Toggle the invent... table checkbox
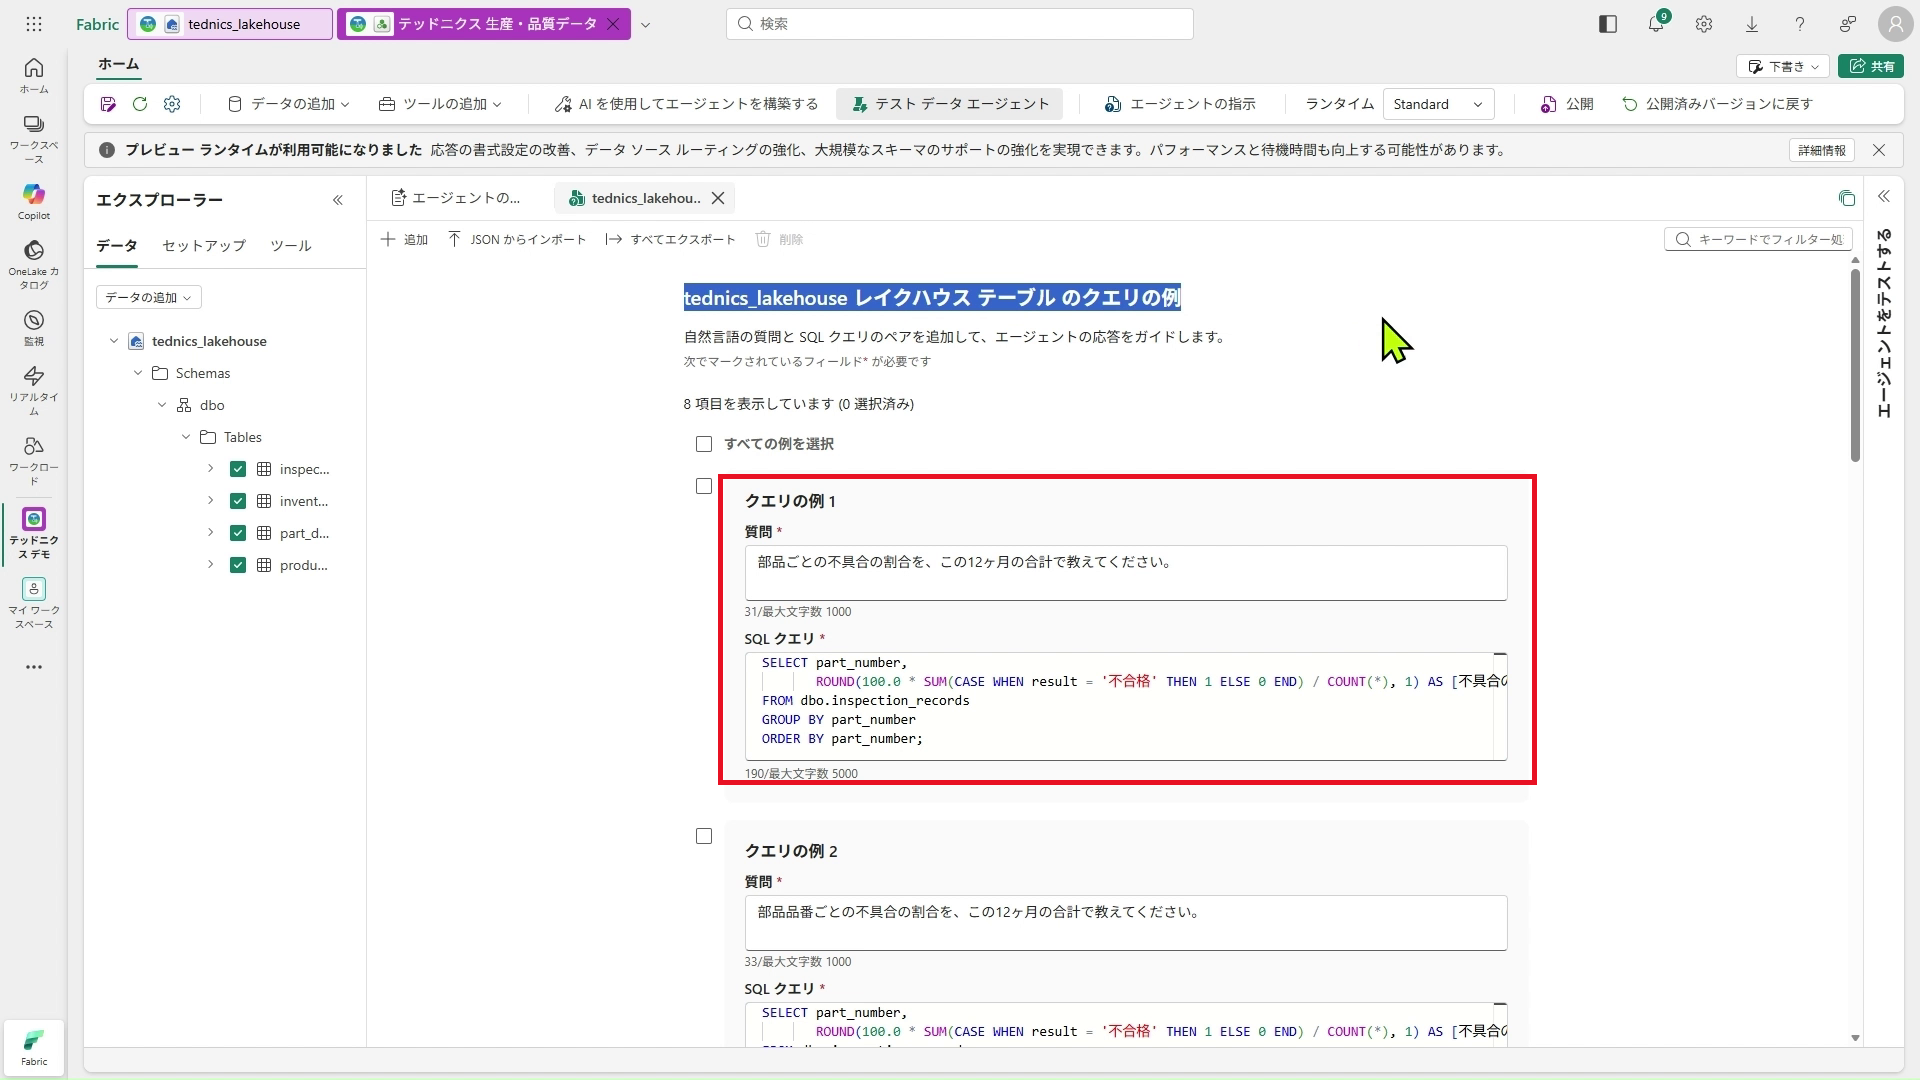This screenshot has width=1920, height=1080. click(x=238, y=501)
